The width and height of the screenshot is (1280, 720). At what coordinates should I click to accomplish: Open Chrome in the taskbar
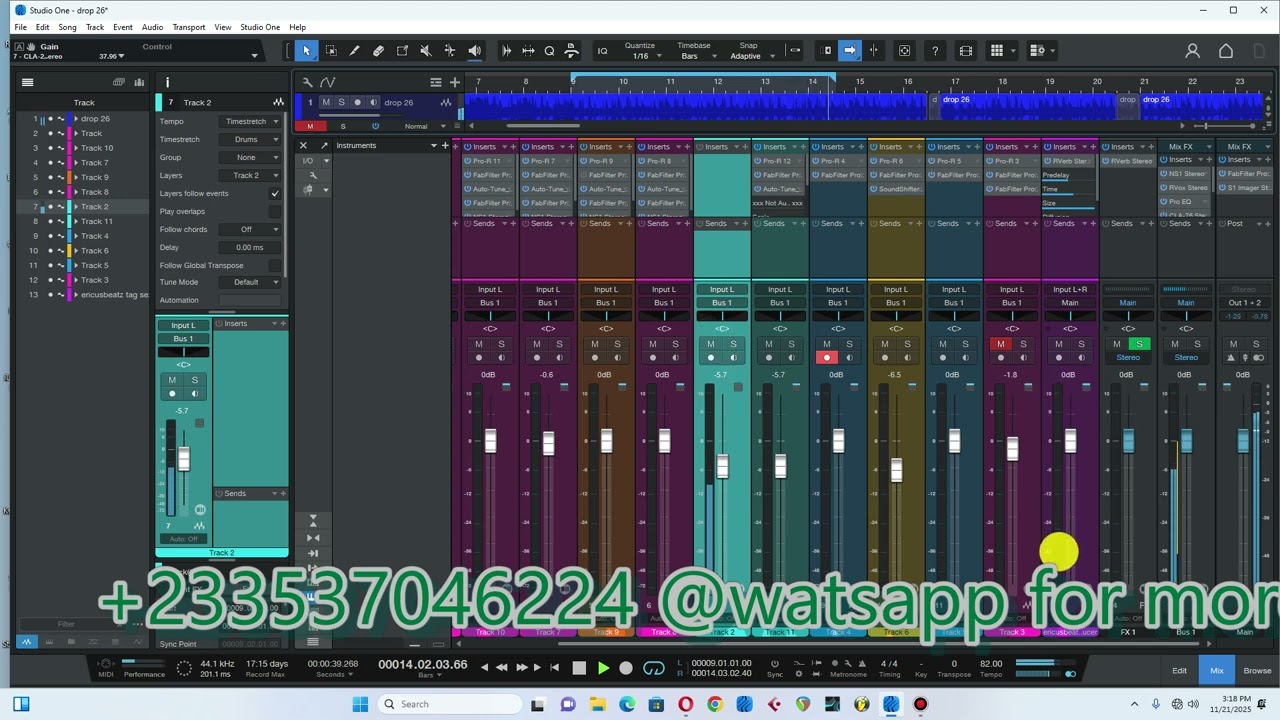pyautogui.click(x=715, y=704)
